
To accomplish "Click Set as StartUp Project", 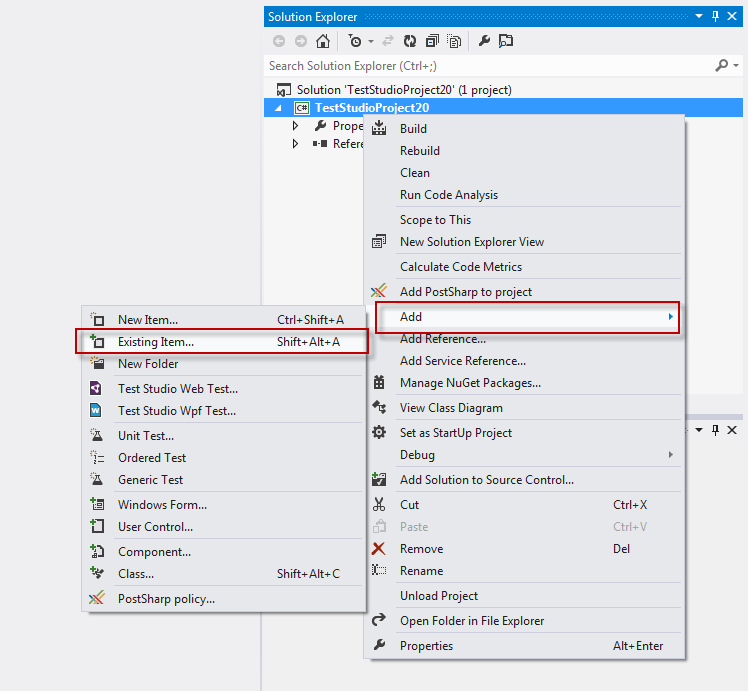I will [524, 433].
